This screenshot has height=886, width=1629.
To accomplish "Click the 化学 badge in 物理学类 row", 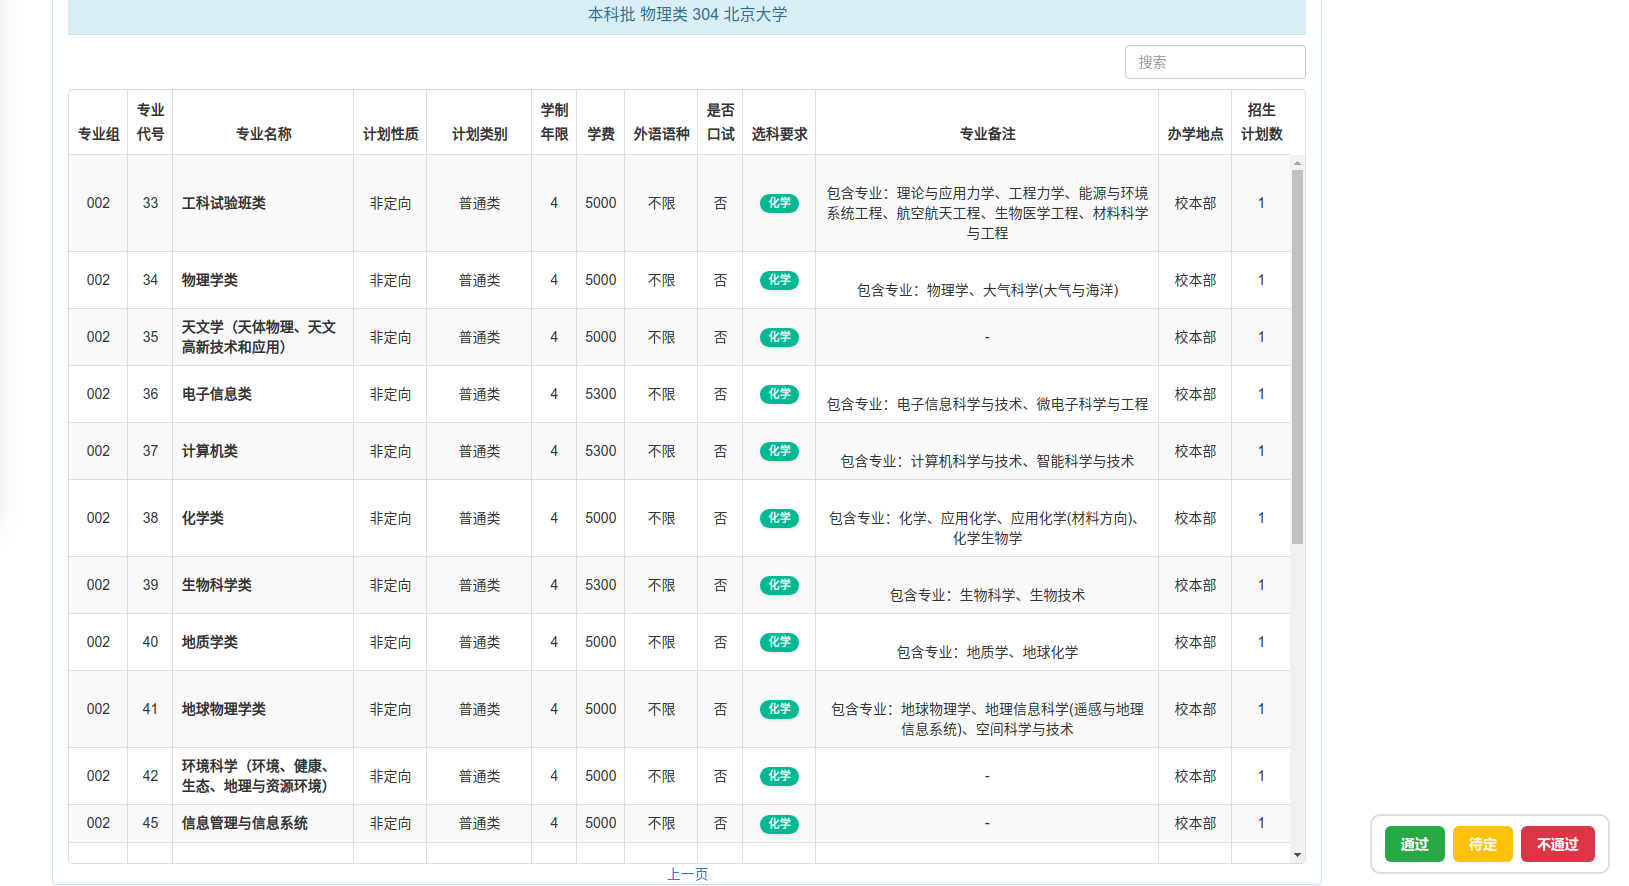I will click(x=779, y=280).
